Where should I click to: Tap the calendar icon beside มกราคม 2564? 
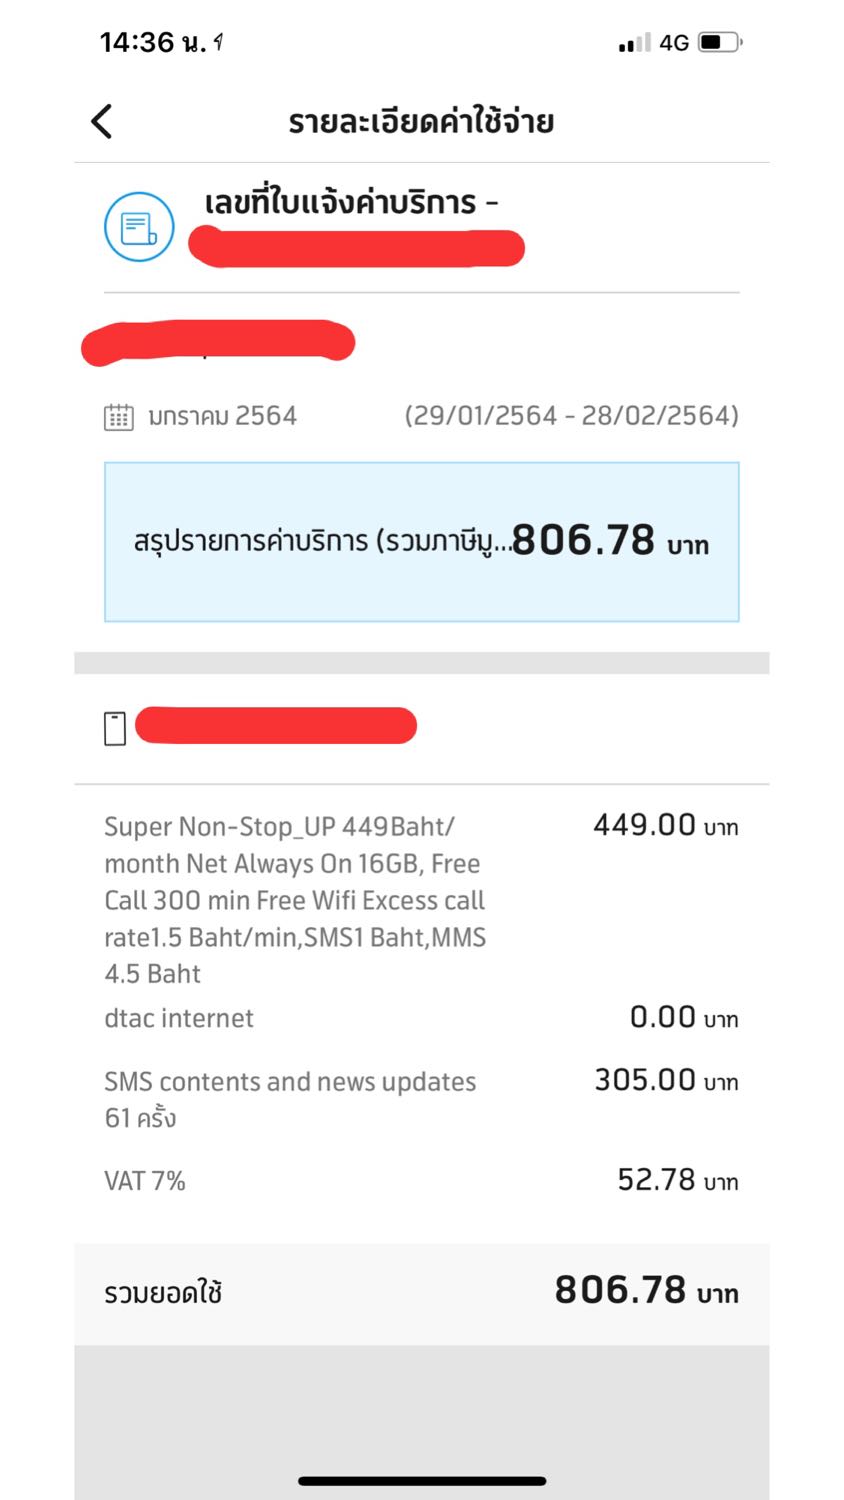point(118,417)
